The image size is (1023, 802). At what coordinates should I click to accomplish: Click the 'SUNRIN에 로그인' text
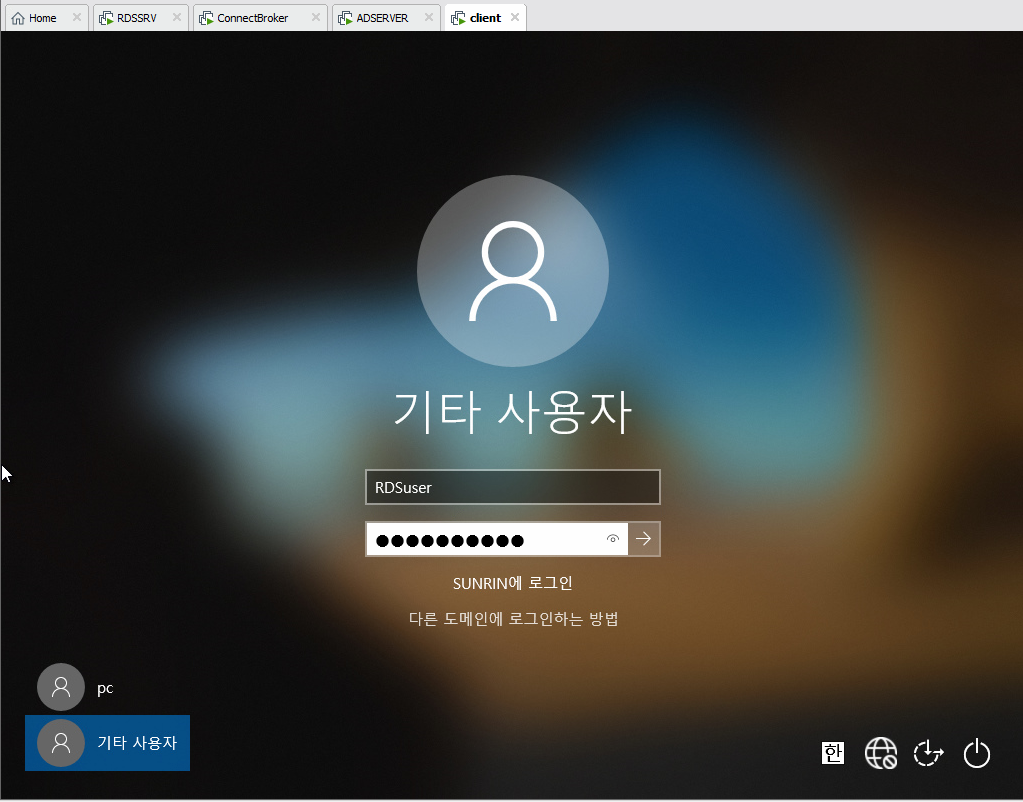click(513, 583)
